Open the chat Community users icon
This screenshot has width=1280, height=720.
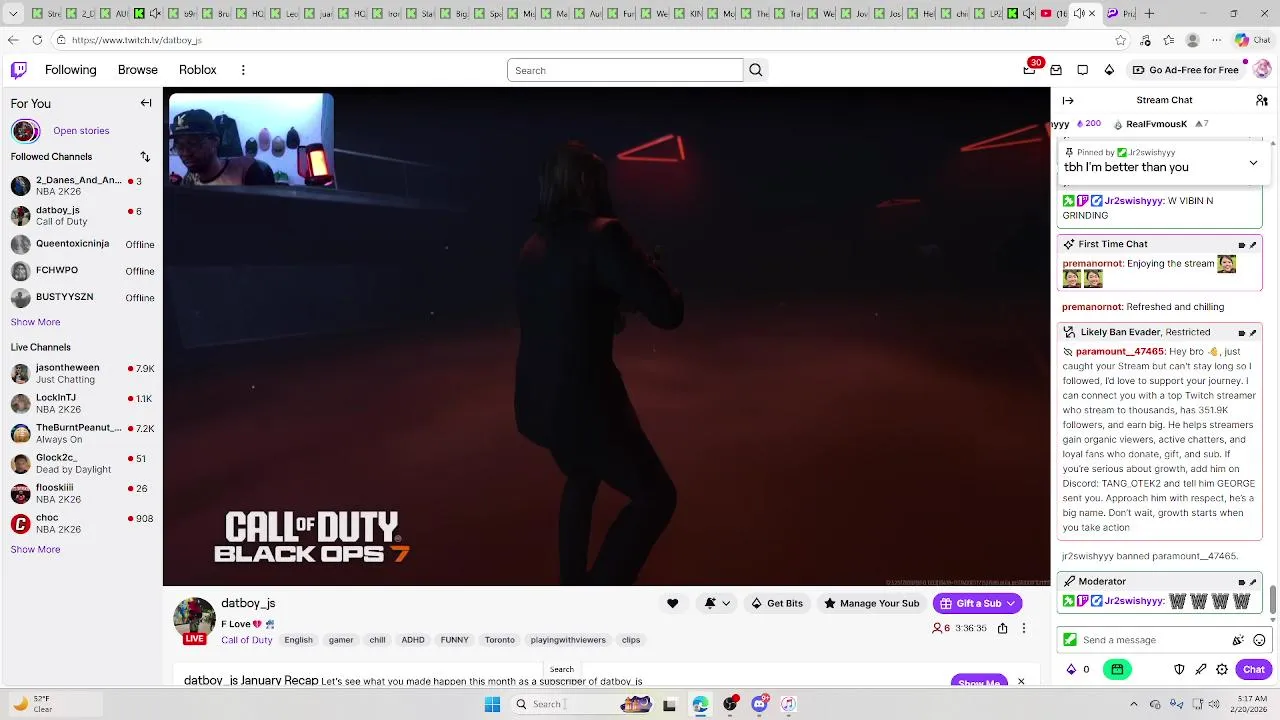click(1262, 100)
